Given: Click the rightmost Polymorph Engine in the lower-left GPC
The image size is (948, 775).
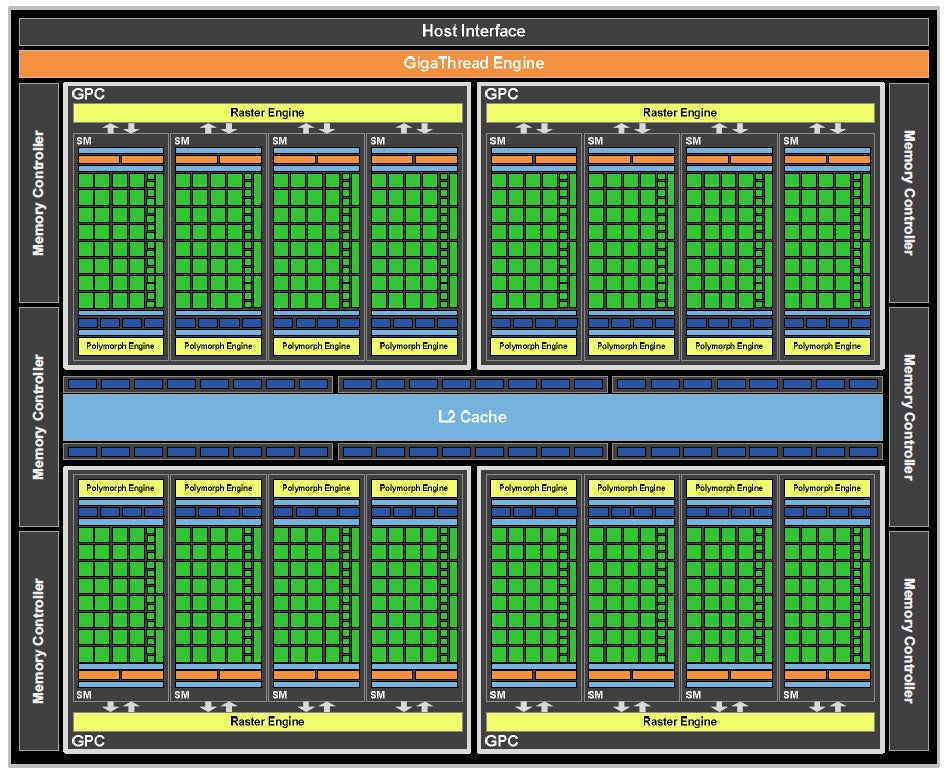Looking at the screenshot, I should [414, 488].
